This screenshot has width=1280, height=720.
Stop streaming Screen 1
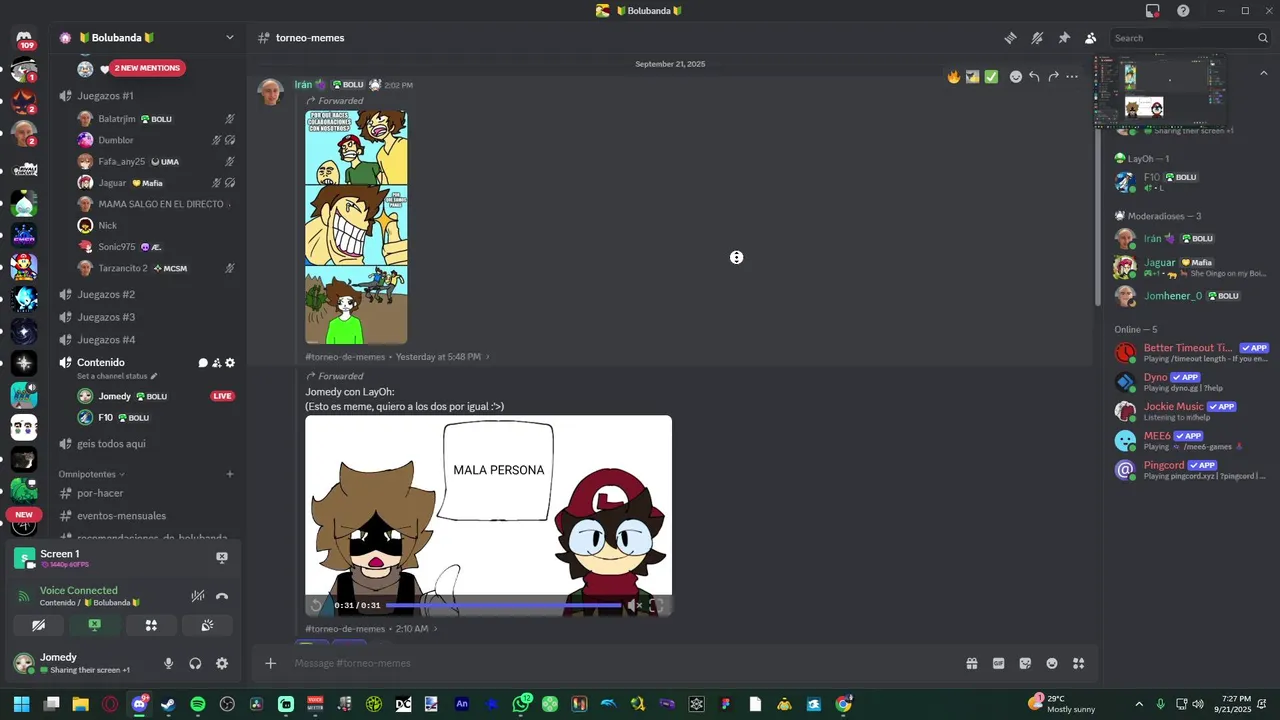click(222, 558)
